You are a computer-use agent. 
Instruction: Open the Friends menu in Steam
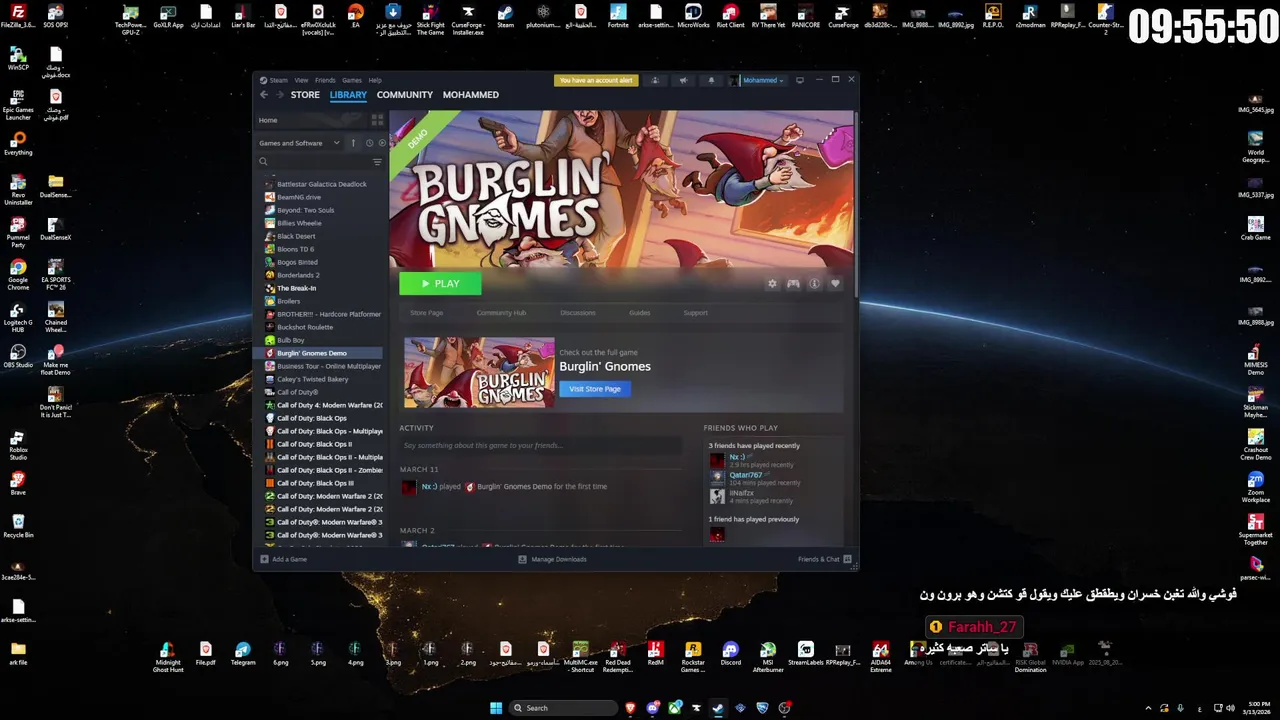[325, 80]
